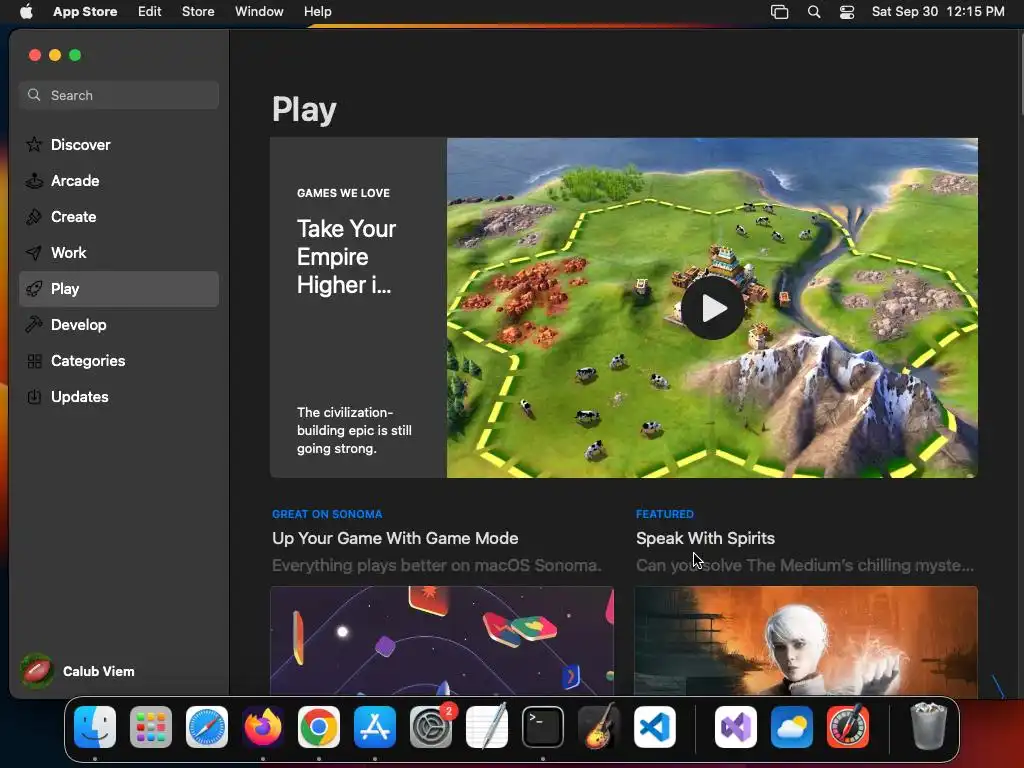Open the Categories grid icon

(x=34, y=360)
